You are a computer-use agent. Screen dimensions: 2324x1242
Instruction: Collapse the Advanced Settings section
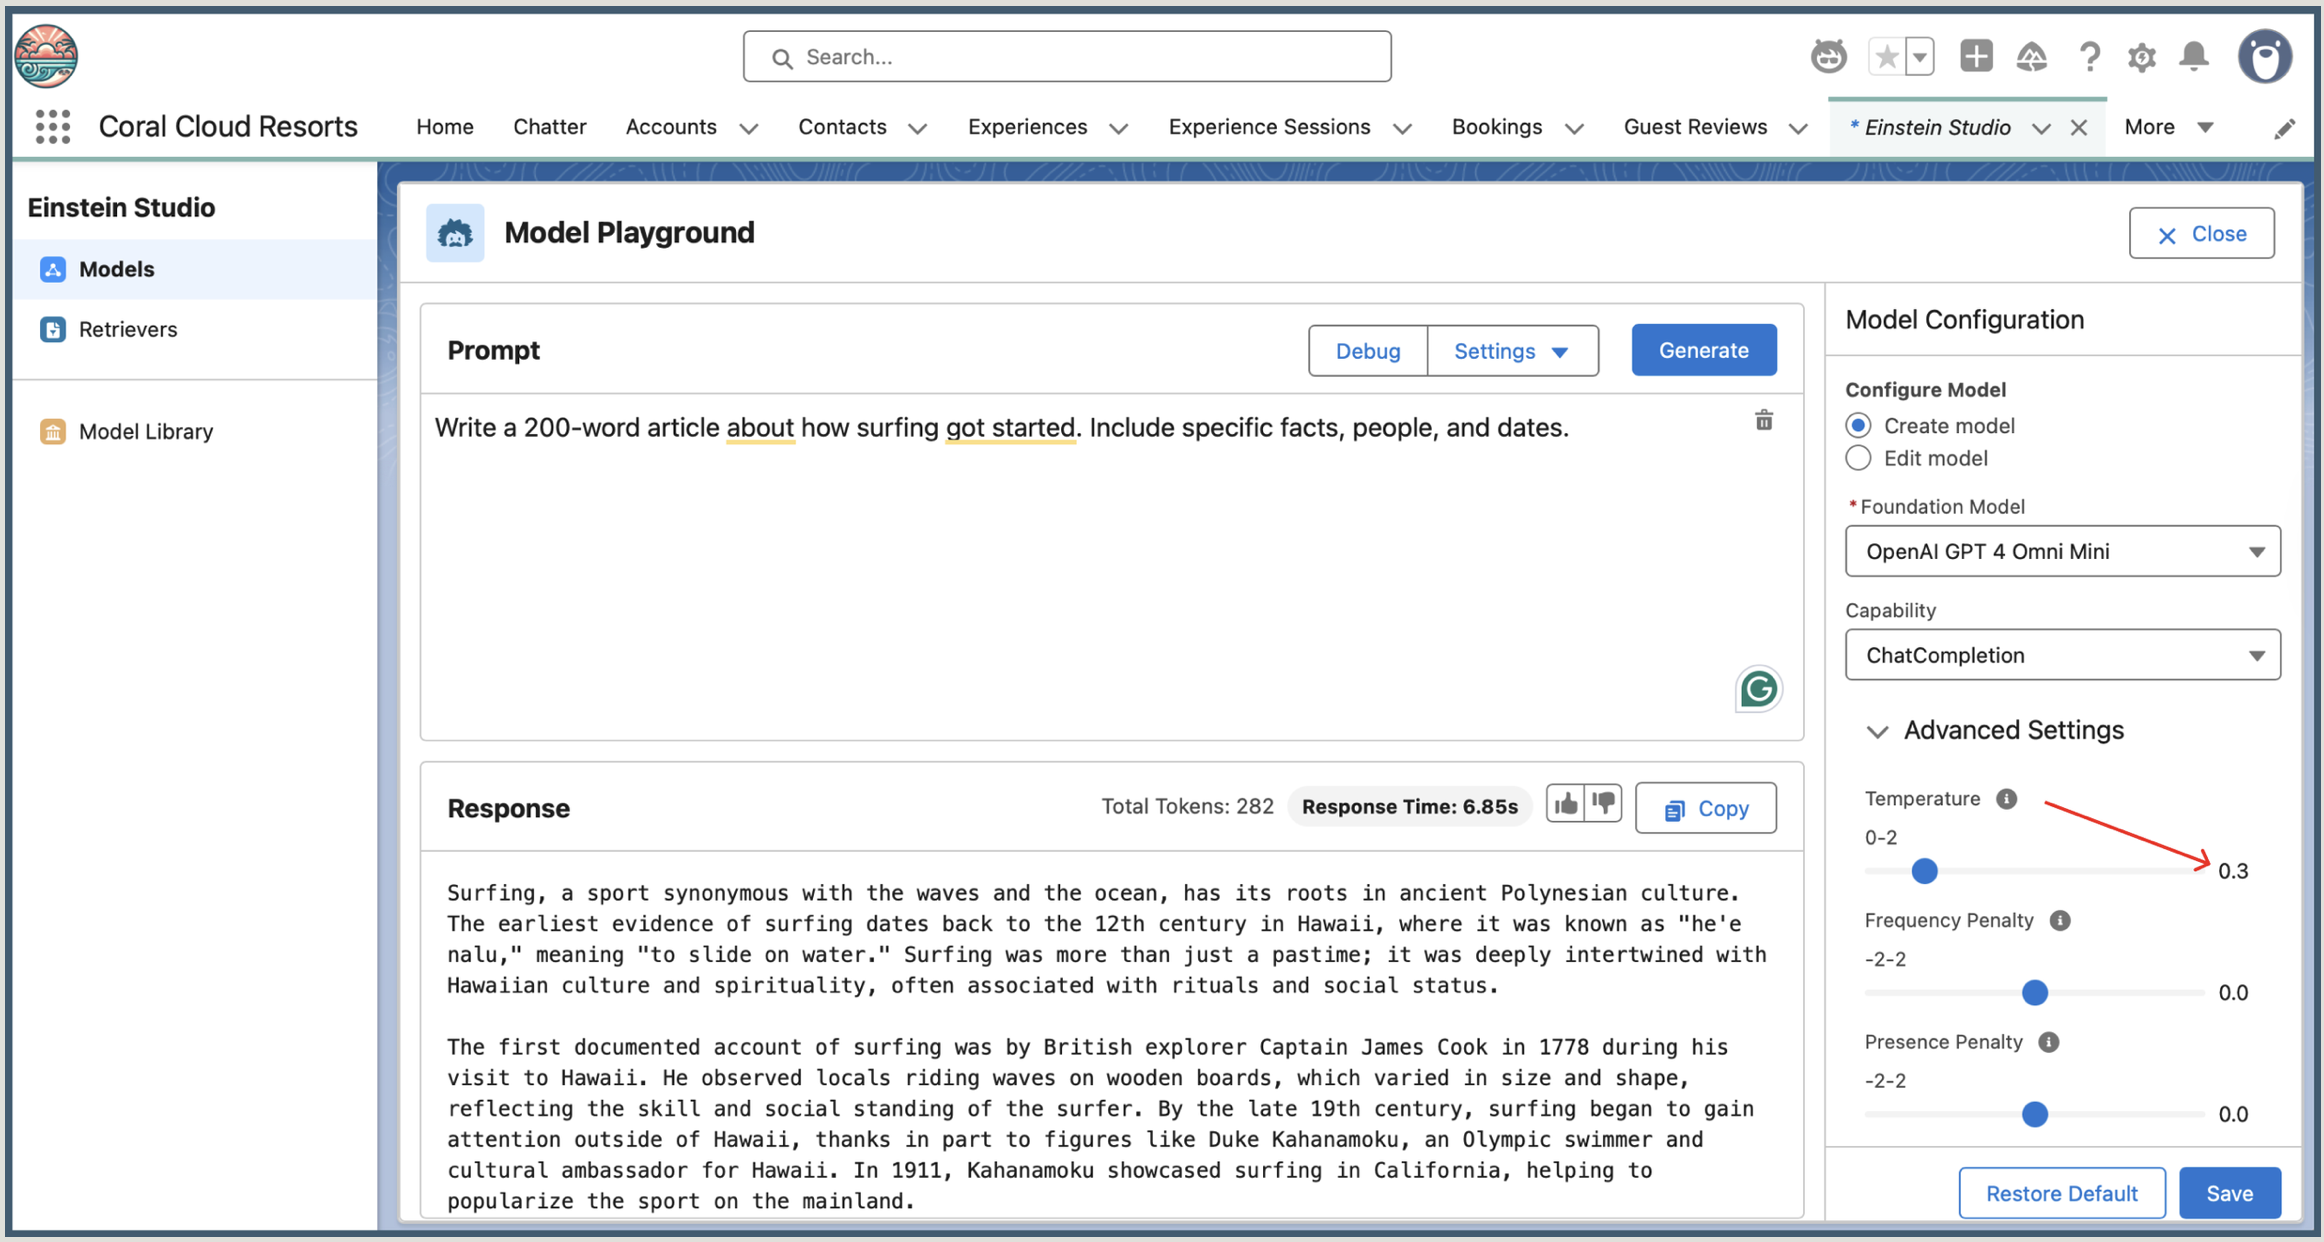click(1877, 732)
